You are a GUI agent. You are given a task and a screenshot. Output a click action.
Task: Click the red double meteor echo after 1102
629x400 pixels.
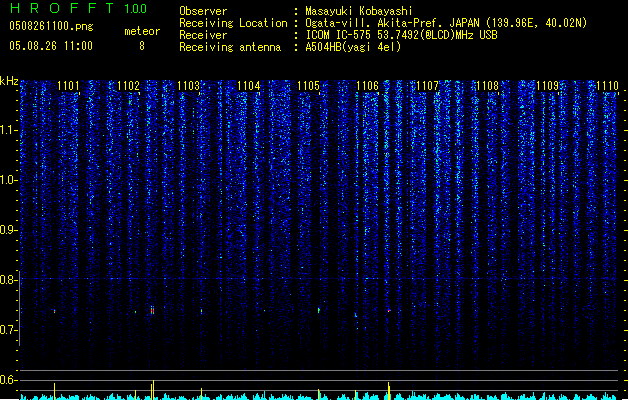(152, 310)
